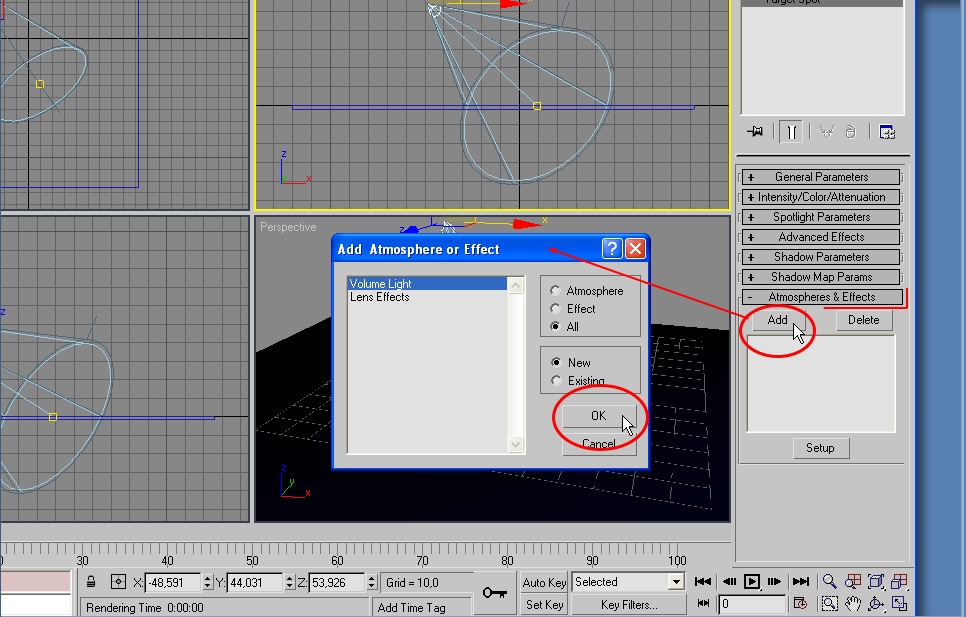
Task: Click the Delete button
Action: 864,320
